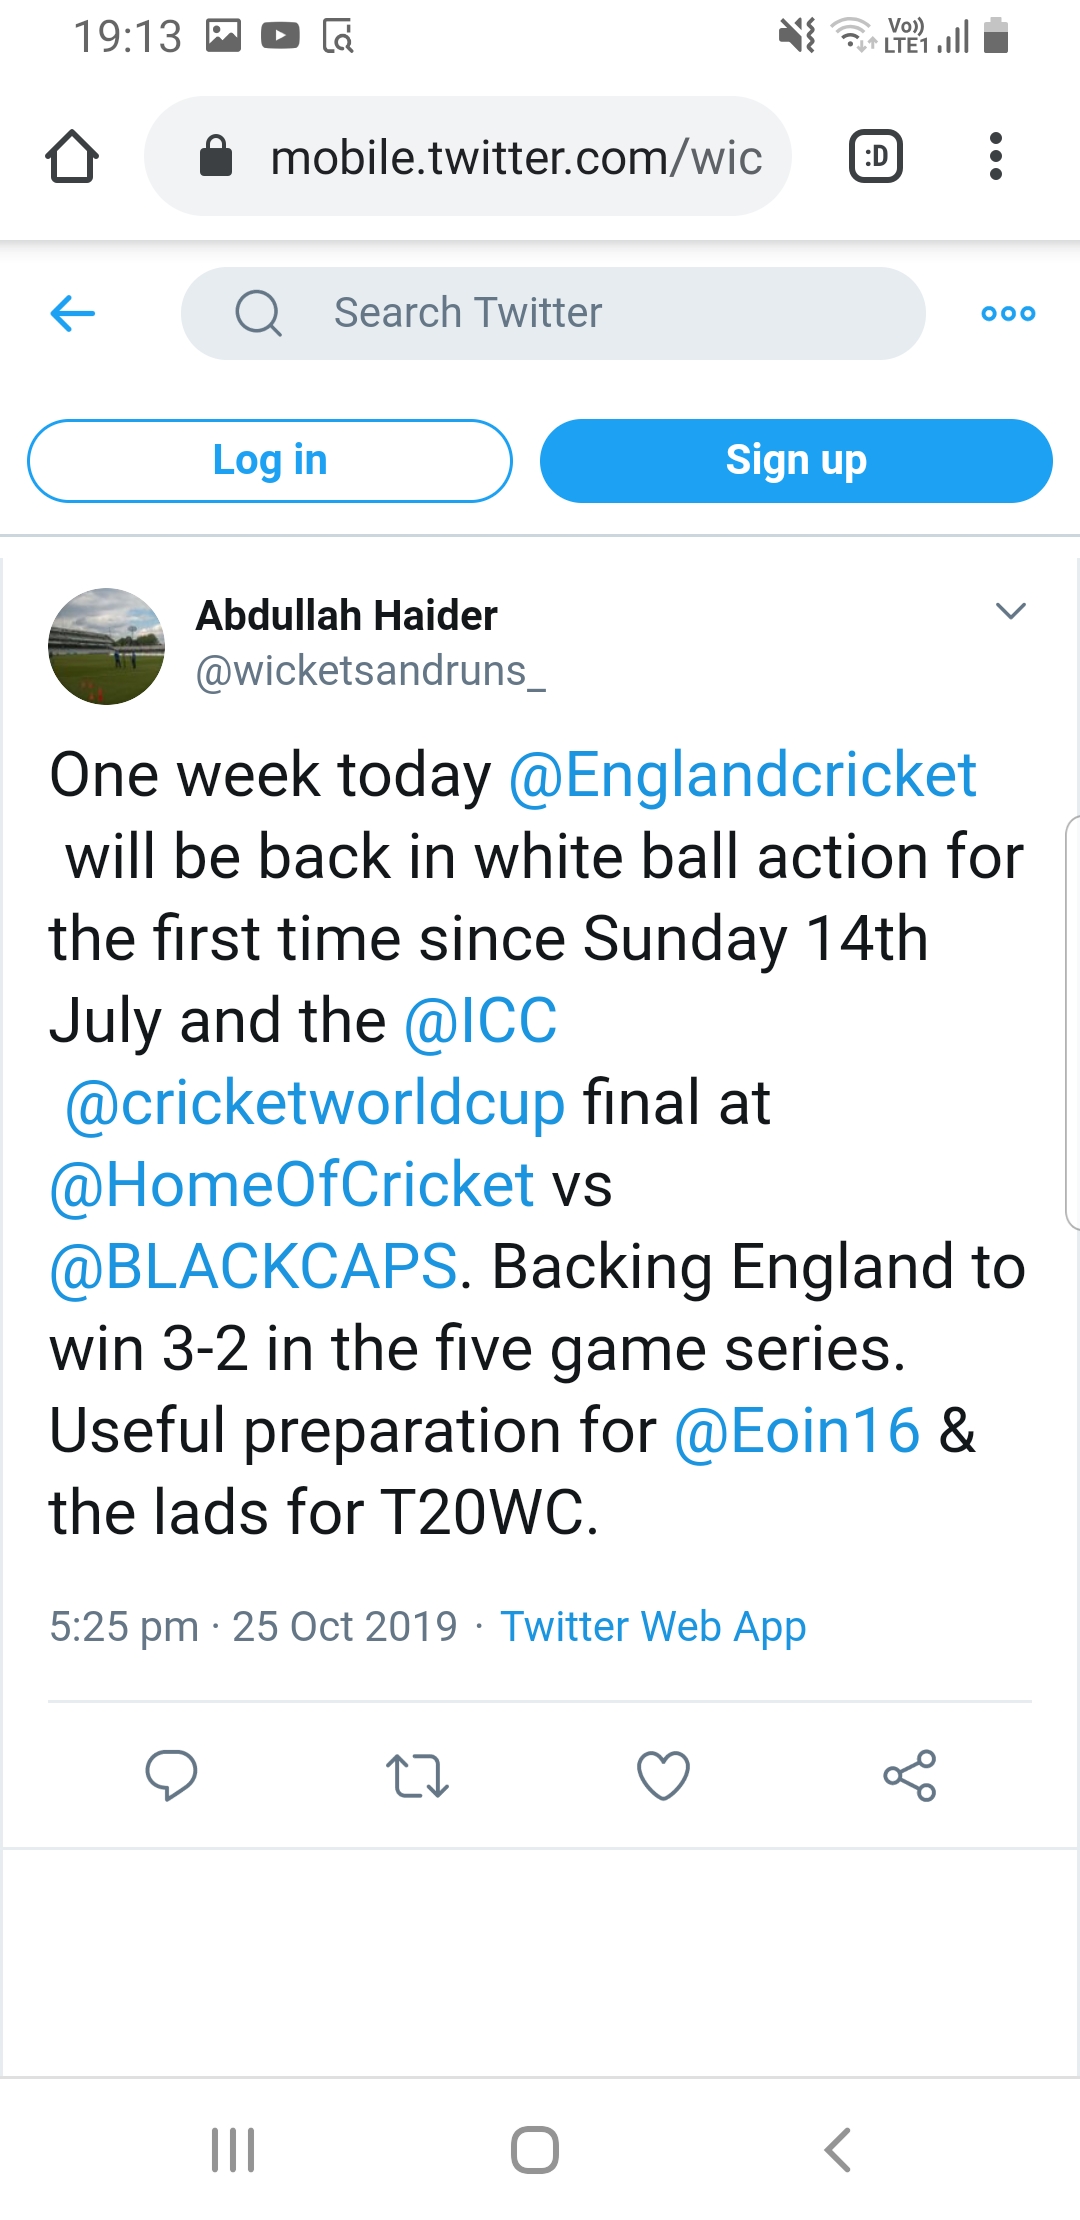Image resolution: width=1080 pixels, height=2220 pixels.
Task: Retweet Abdullah Haider's tweet
Action: coord(417,1776)
